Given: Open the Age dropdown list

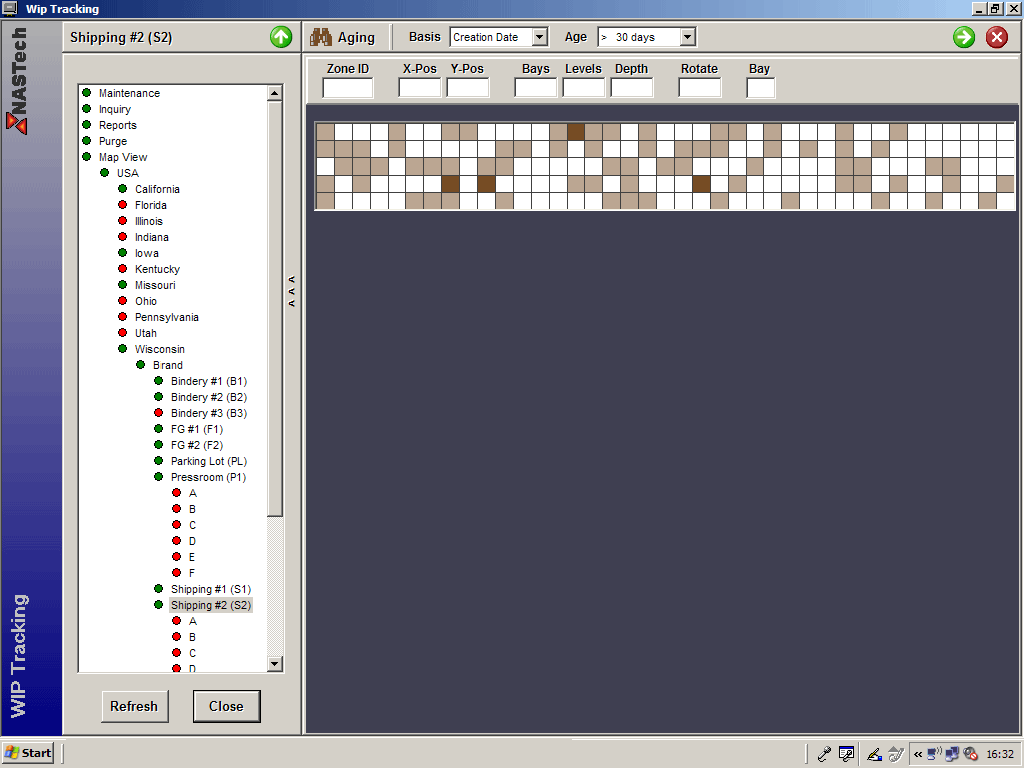Looking at the screenshot, I should point(687,37).
